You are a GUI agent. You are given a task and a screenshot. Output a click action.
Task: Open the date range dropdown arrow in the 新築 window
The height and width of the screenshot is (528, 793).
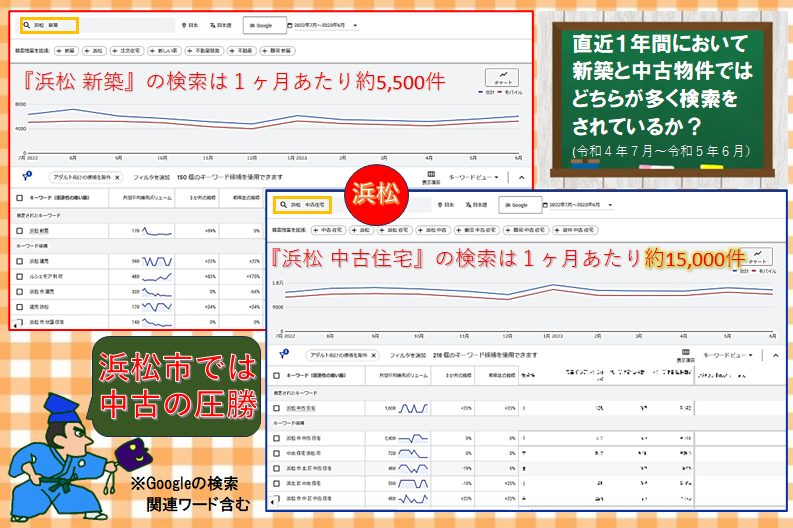(355, 25)
